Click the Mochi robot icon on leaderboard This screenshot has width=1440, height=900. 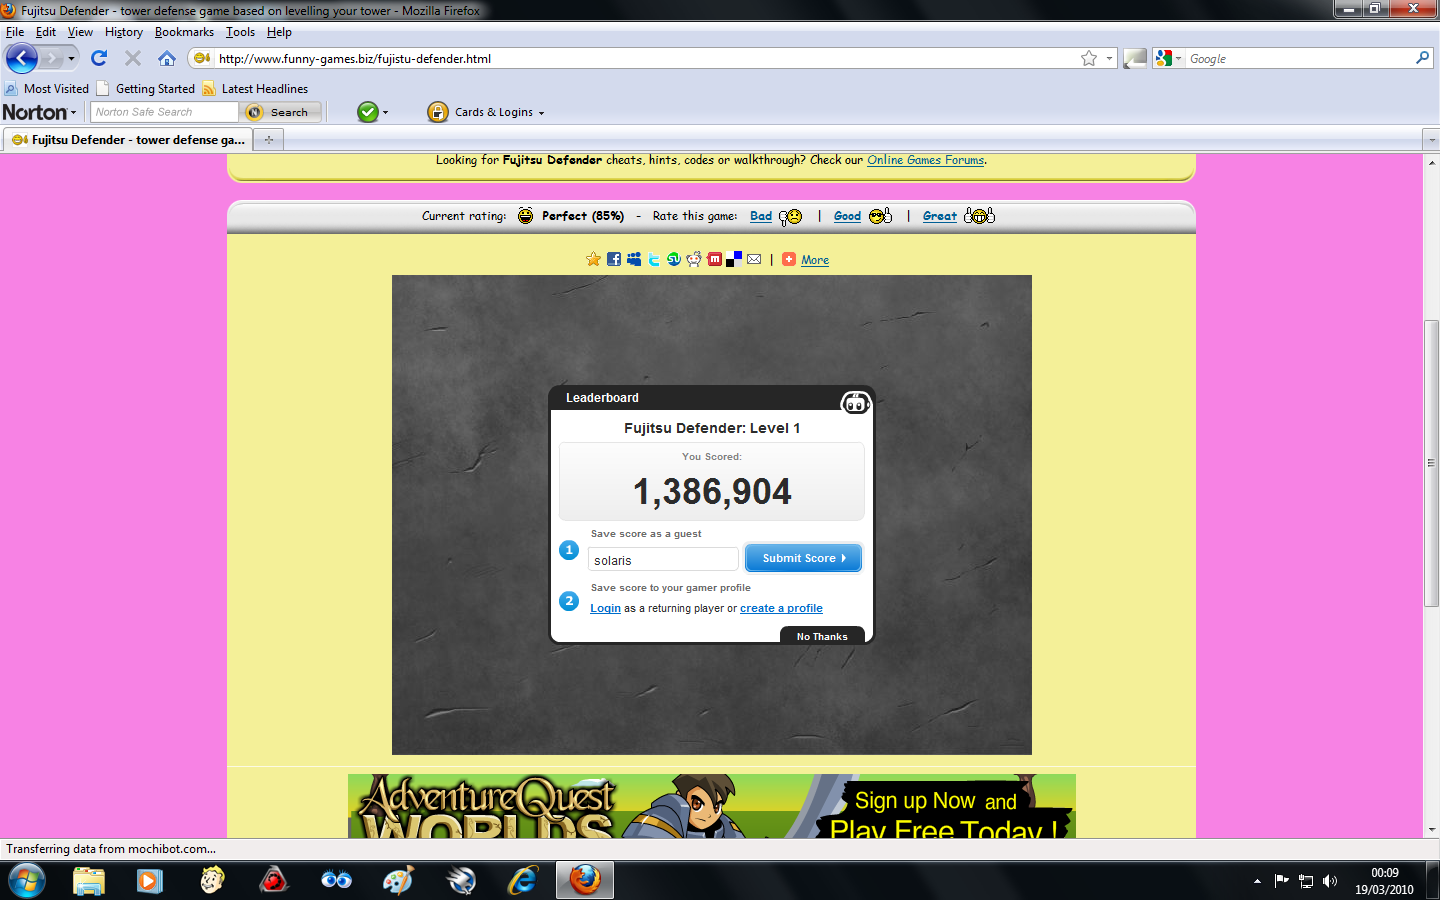point(855,402)
